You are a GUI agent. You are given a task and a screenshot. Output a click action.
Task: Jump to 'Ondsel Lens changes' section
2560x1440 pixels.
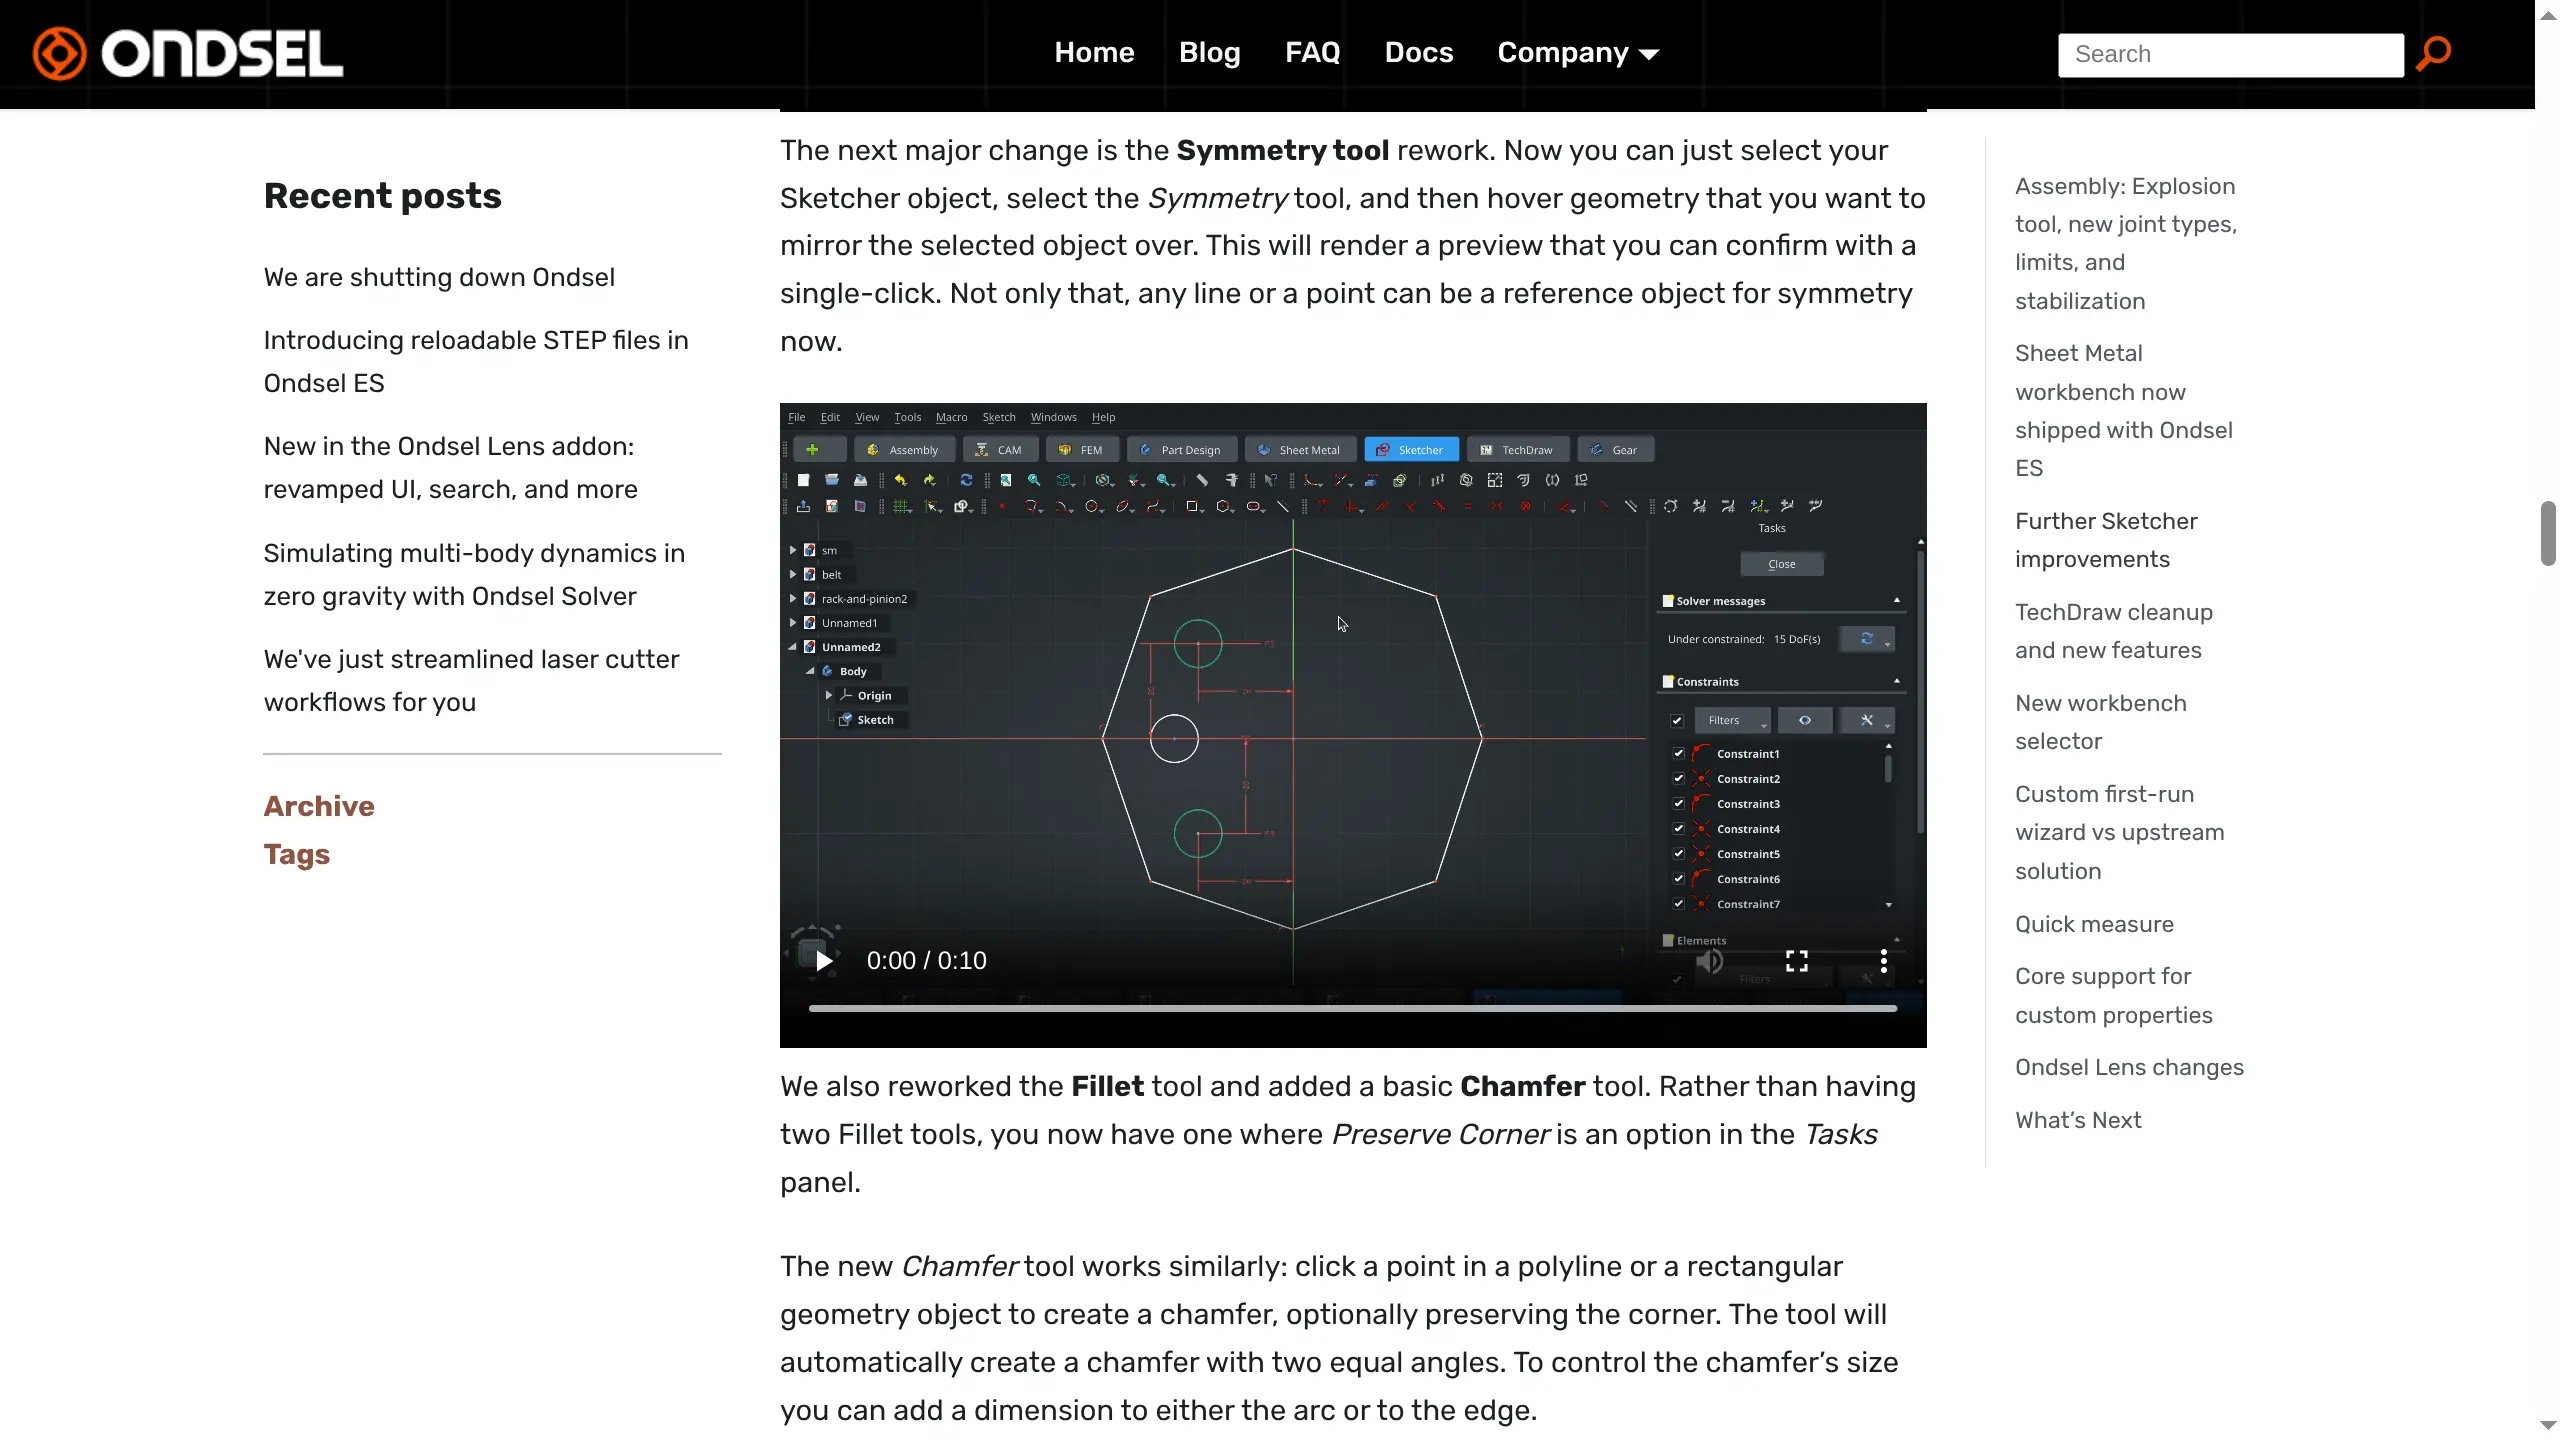[x=2129, y=1067]
